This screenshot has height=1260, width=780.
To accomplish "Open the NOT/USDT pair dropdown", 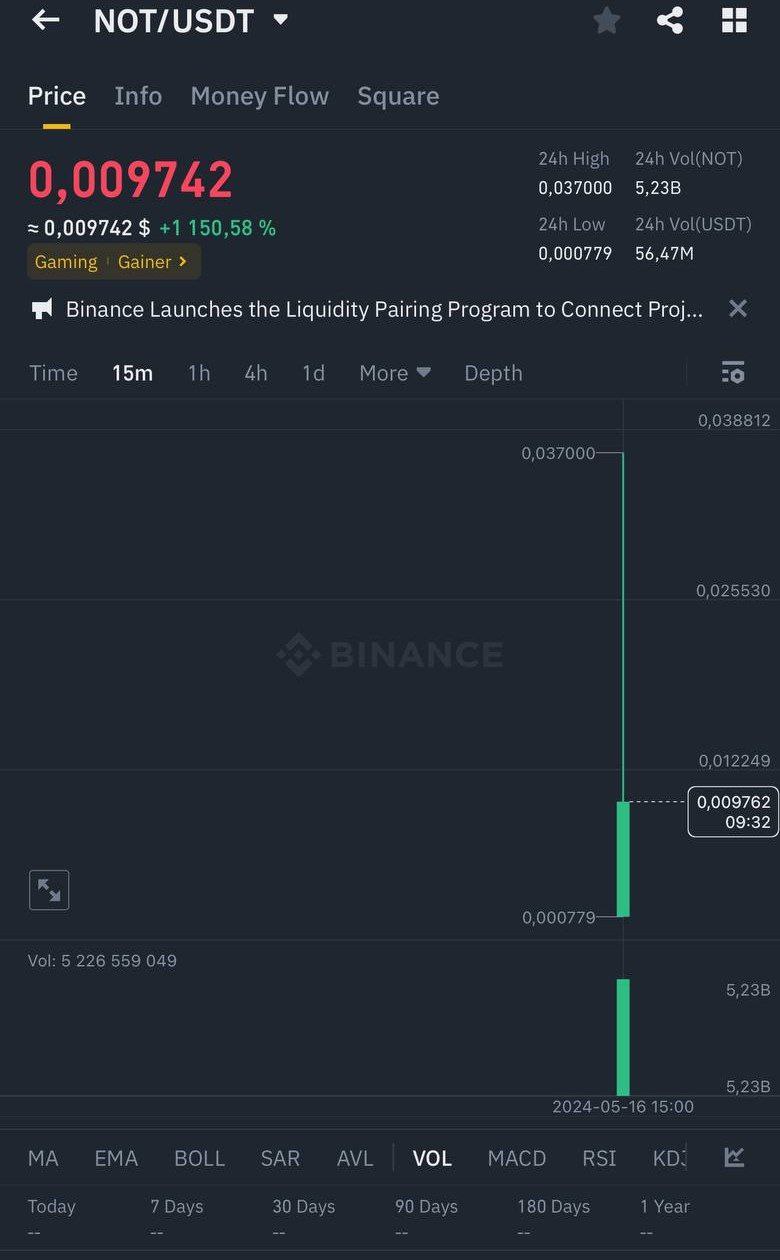I will (x=281, y=19).
